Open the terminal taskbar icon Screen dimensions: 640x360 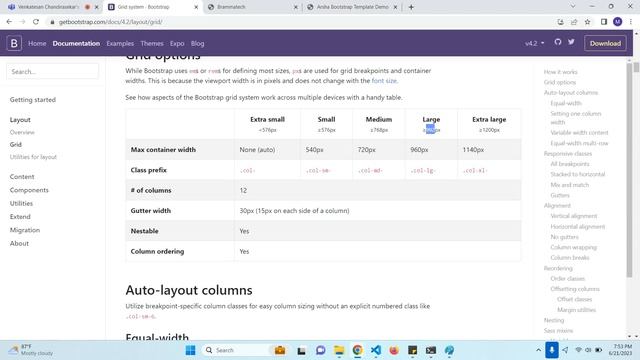click(x=431, y=350)
